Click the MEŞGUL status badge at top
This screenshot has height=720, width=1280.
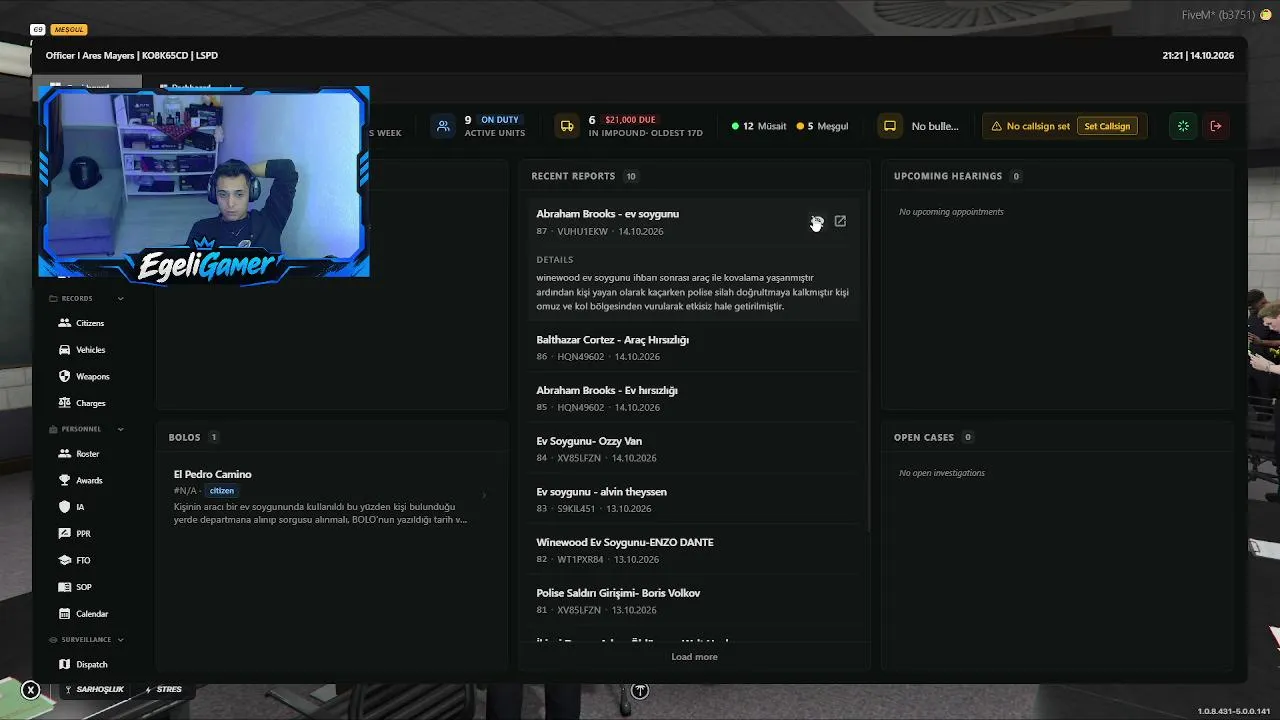click(69, 30)
